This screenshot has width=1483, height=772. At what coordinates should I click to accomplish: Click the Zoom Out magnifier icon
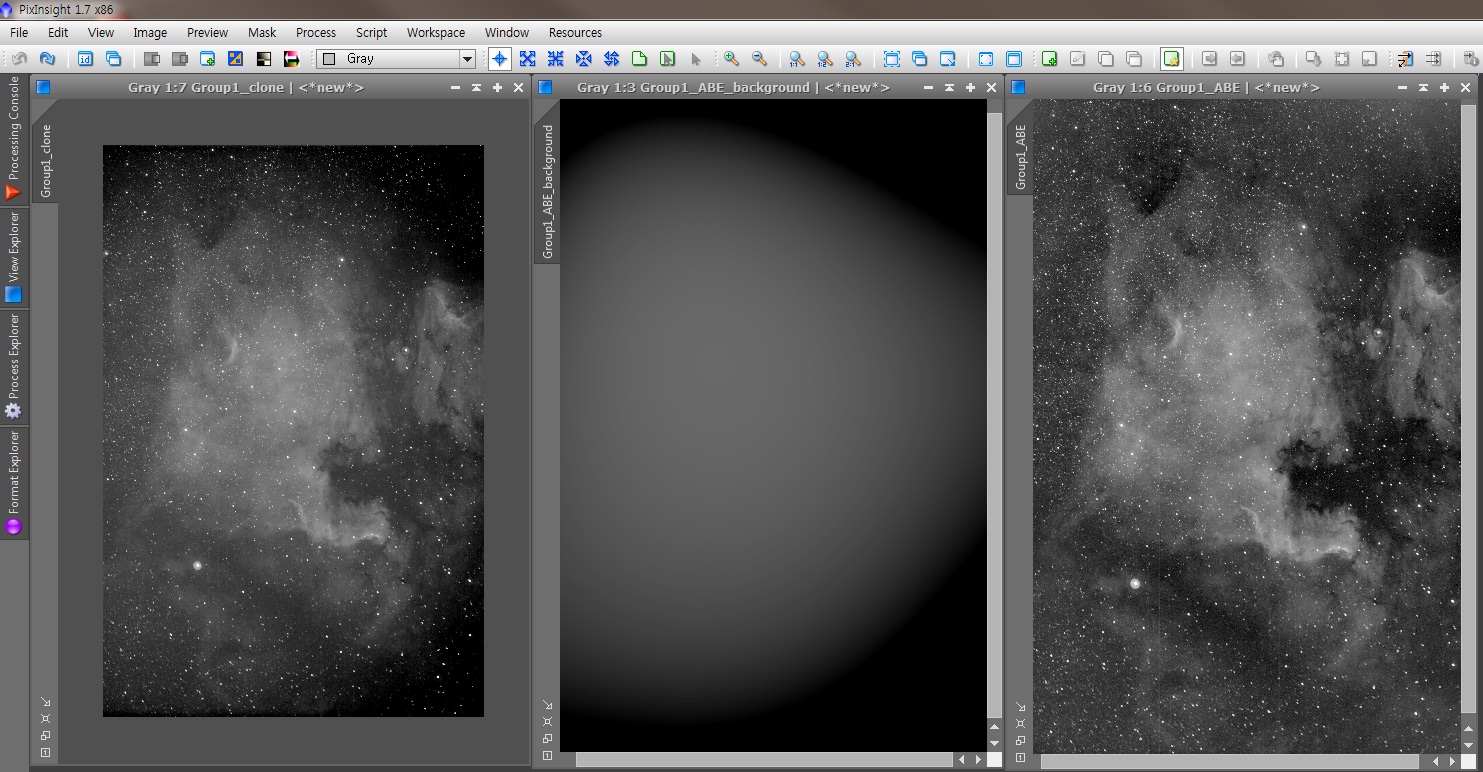759,59
